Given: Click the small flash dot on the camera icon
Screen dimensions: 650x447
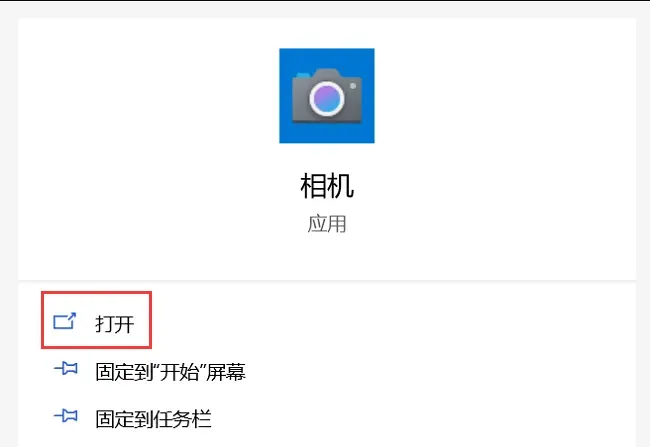Looking at the screenshot, I should pyautogui.click(x=353, y=86).
